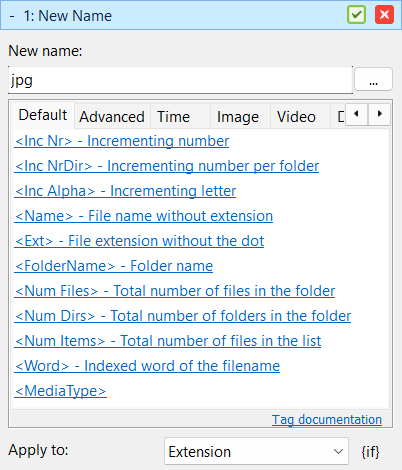Insert the <Inc NrDir> per folder tag
Image resolution: width=402 pixels, height=470 pixels.
[x=167, y=166]
